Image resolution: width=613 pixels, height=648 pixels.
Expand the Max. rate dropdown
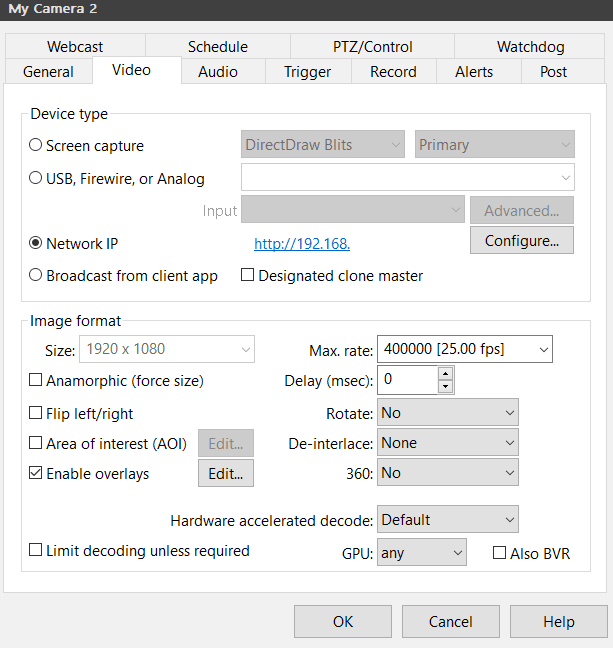tap(464, 349)
